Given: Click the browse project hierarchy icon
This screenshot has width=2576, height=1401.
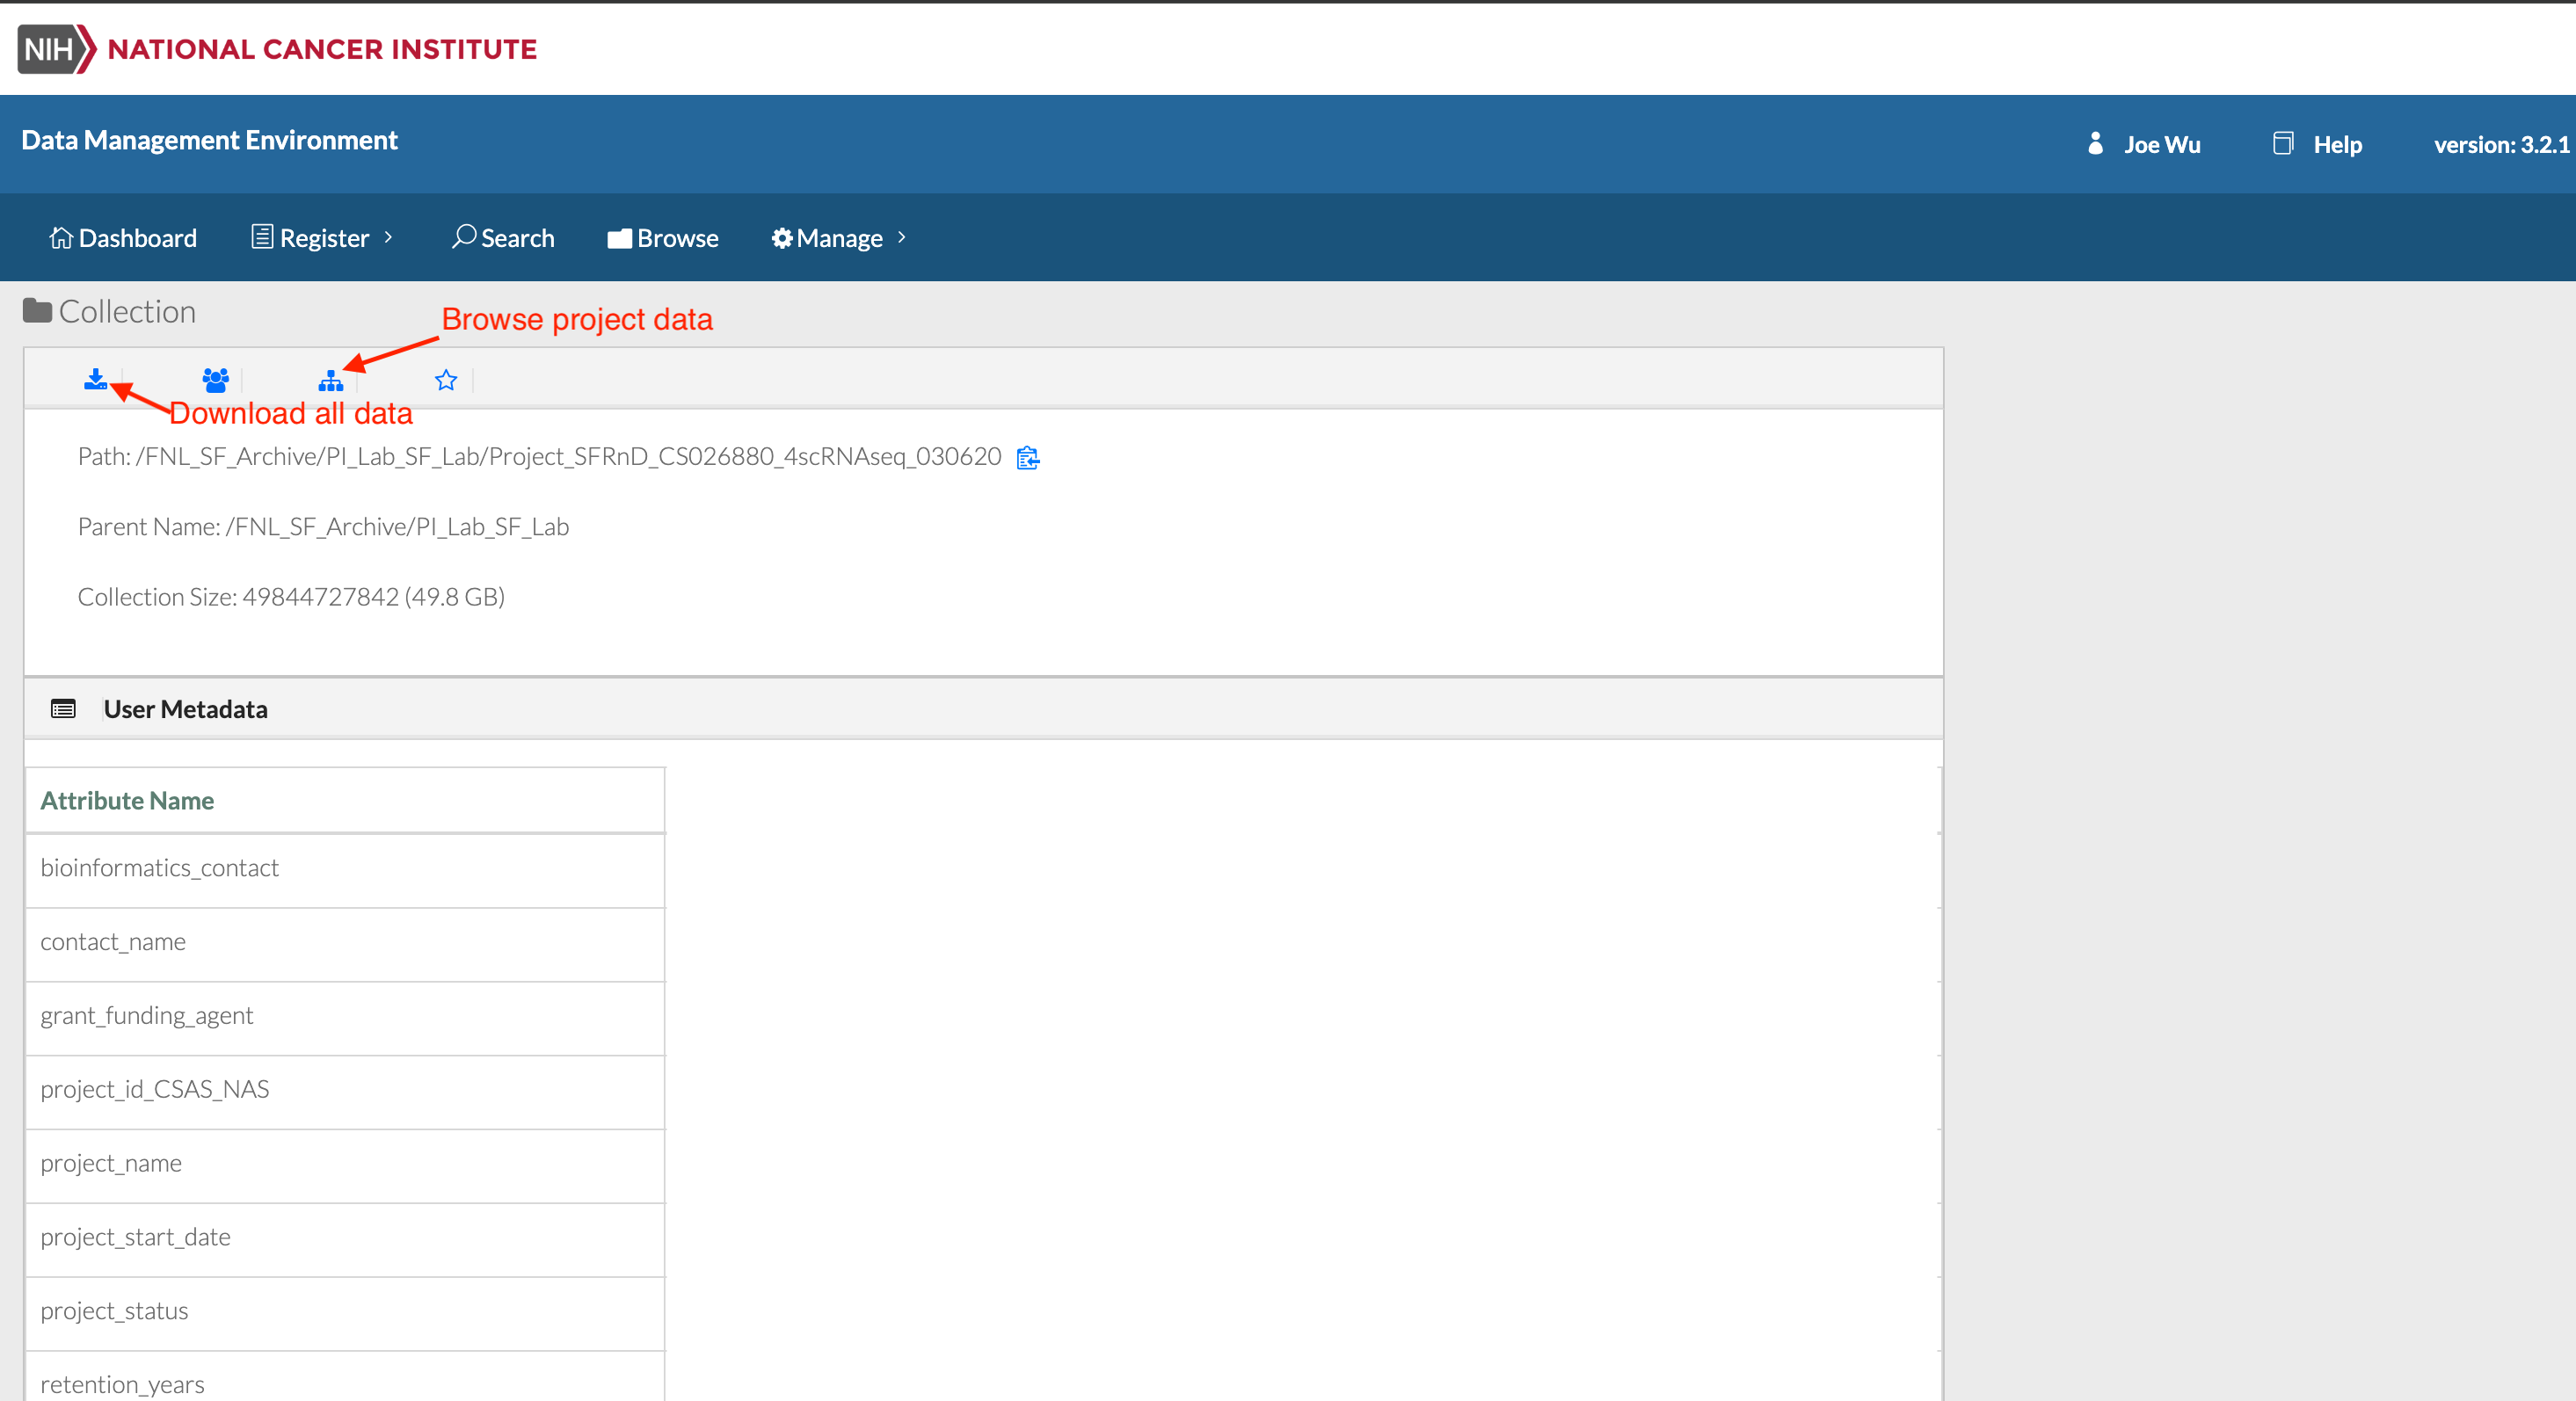Looking at the screenshot, I should pyautogui.click(x=331, y=381).
